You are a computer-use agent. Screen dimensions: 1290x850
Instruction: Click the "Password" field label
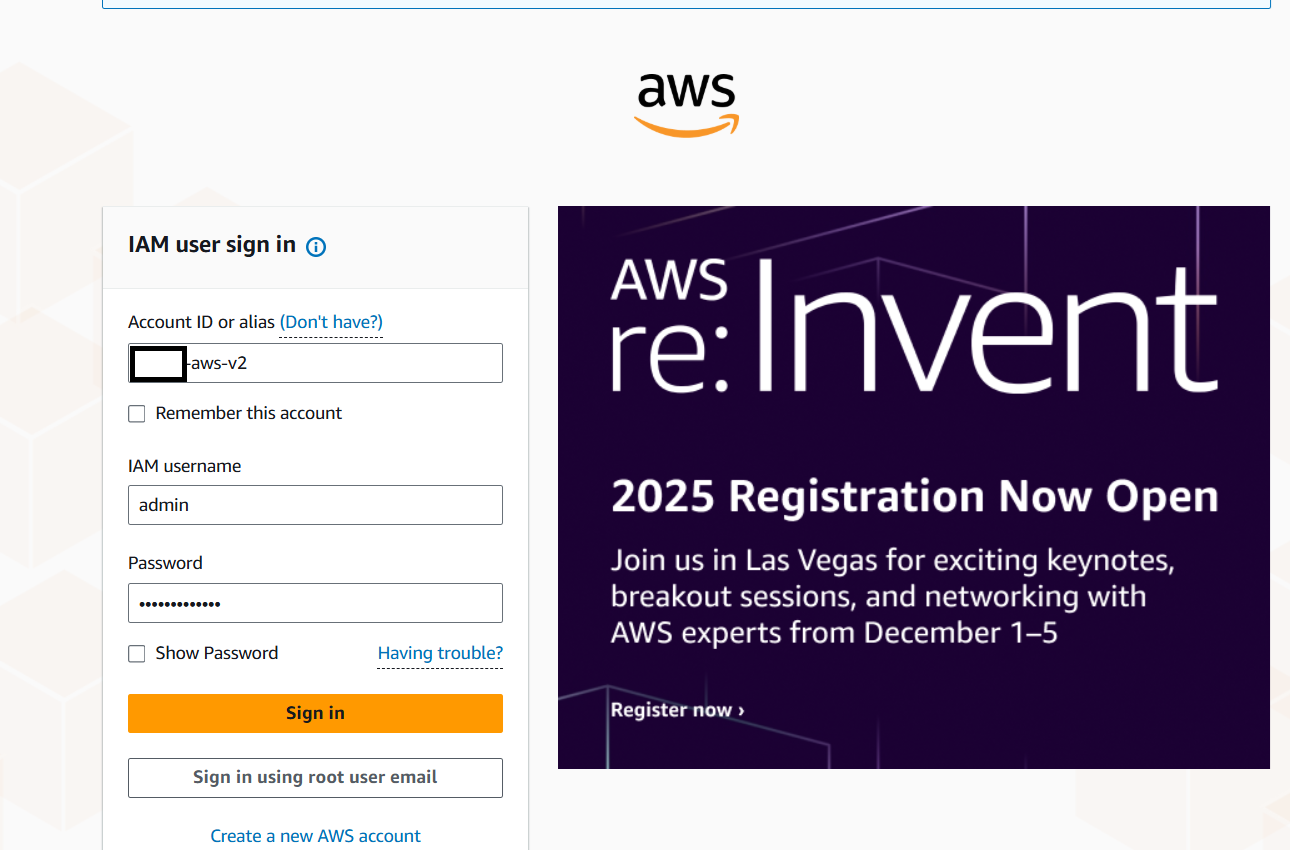[165, 563]
